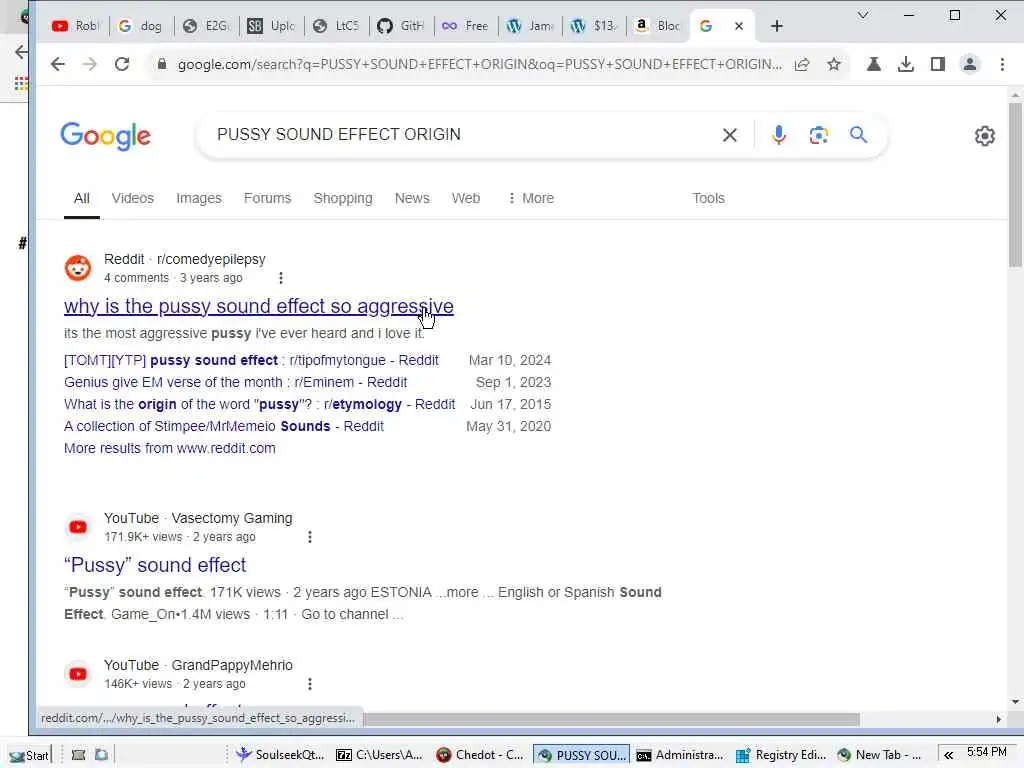Image resolution: width=1024 pixels, height=768 pixels.
Task: Switch to the Uplc tab
Action: [x=271, y=26]
